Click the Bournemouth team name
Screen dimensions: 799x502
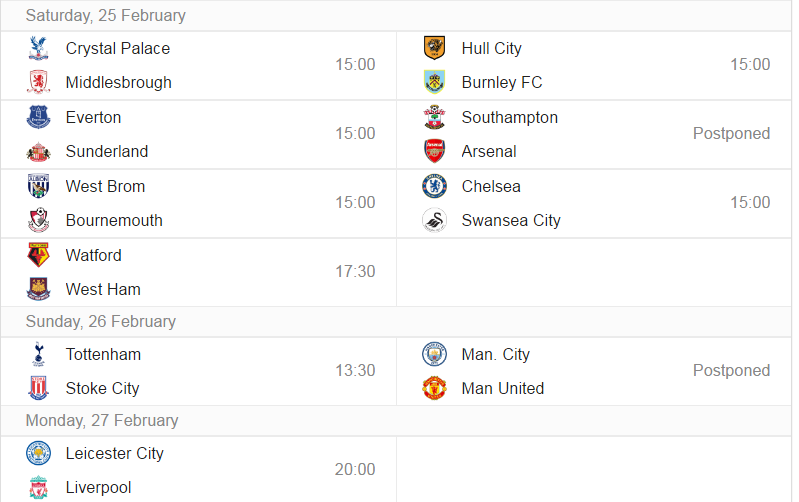click(114, 221)
